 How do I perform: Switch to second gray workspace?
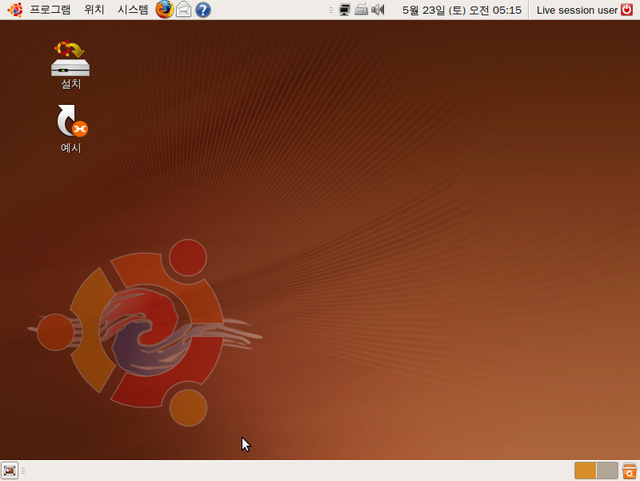coord(607,470)
